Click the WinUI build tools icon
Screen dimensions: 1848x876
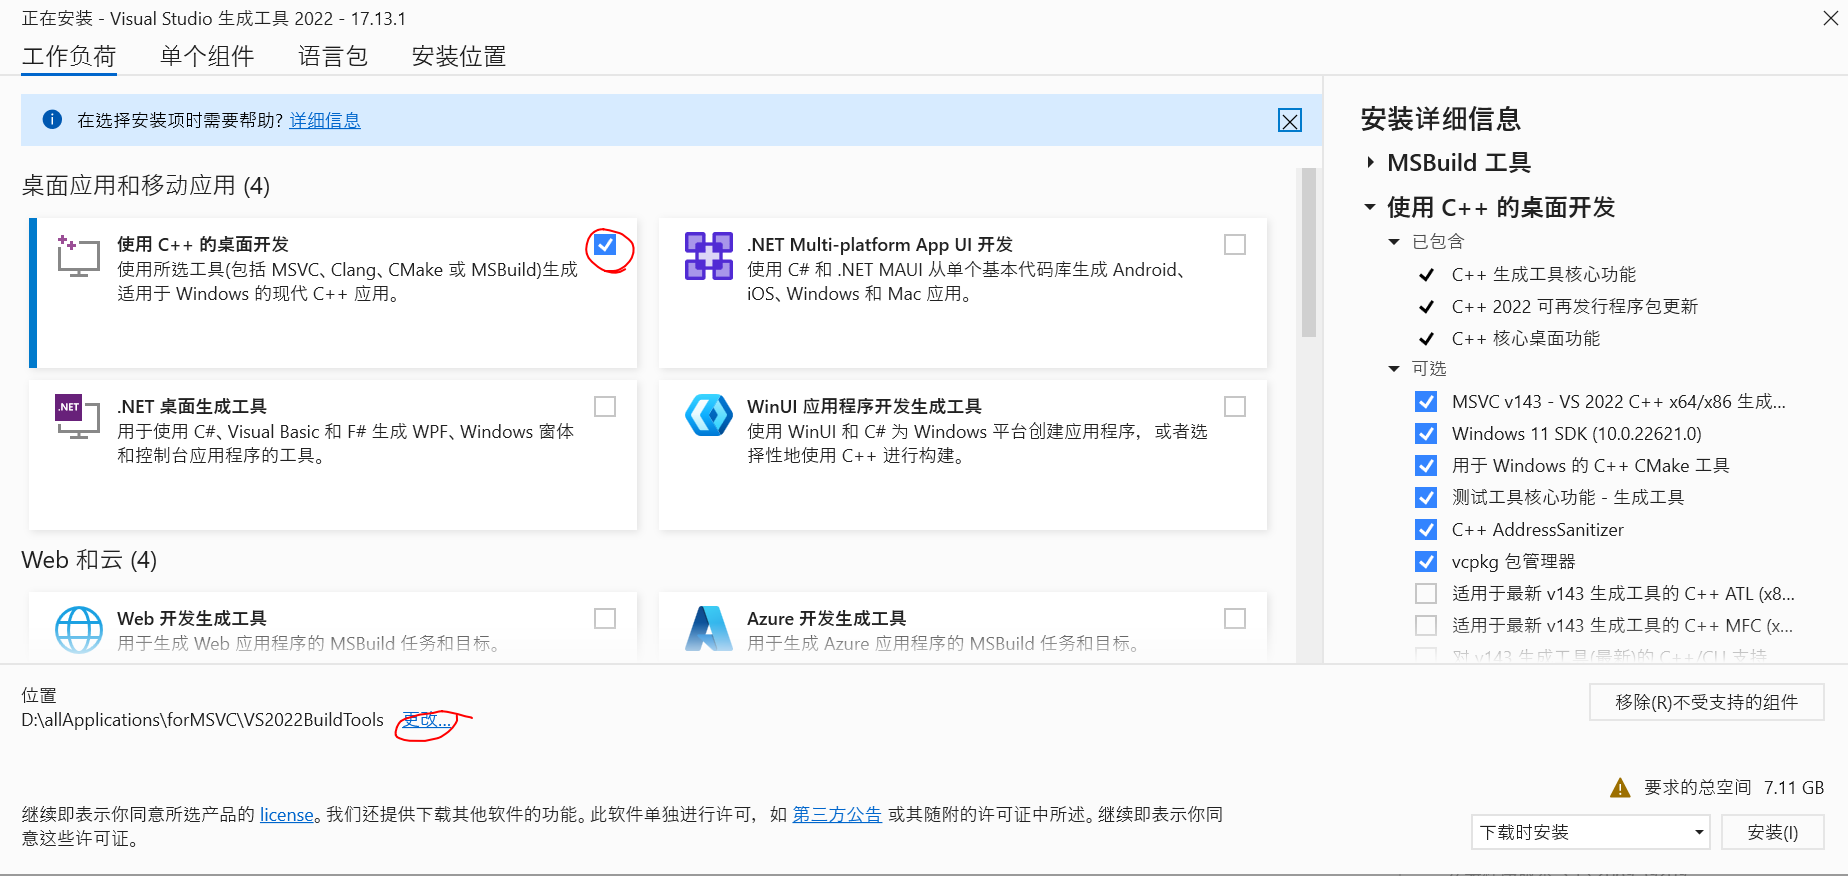pos(709,414)
